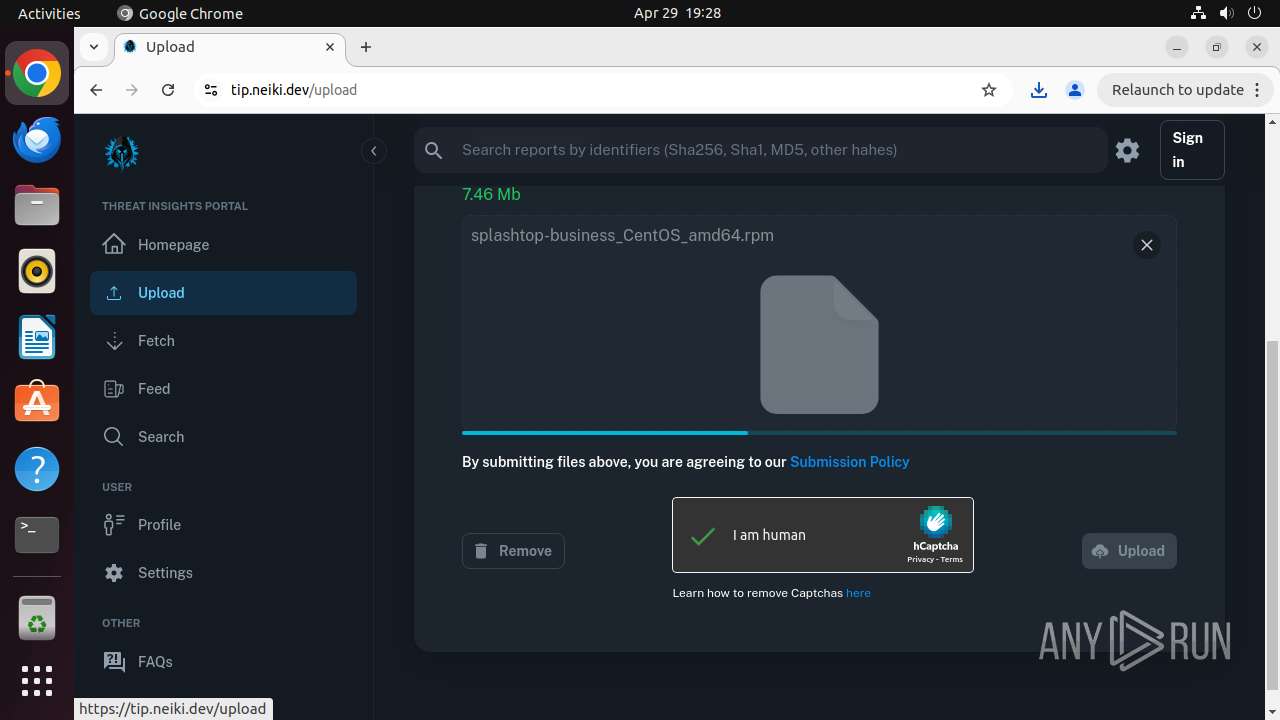Viewport: 1280px width, 720px height.
Task: Show Applications grid in the dock
Action: click(x=37, y=681)
